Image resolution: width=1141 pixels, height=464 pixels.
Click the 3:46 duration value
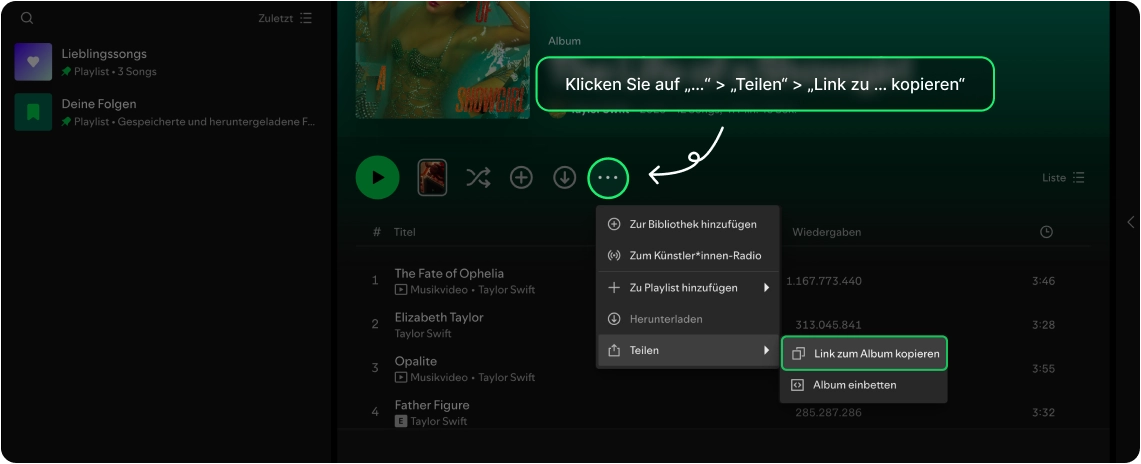coord(1043,281)
